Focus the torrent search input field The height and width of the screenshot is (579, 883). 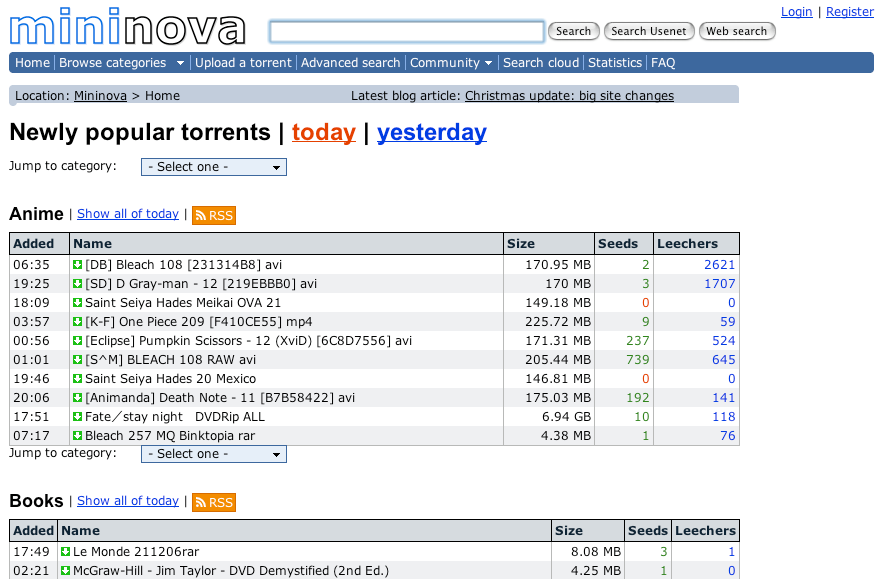point(407,32)
